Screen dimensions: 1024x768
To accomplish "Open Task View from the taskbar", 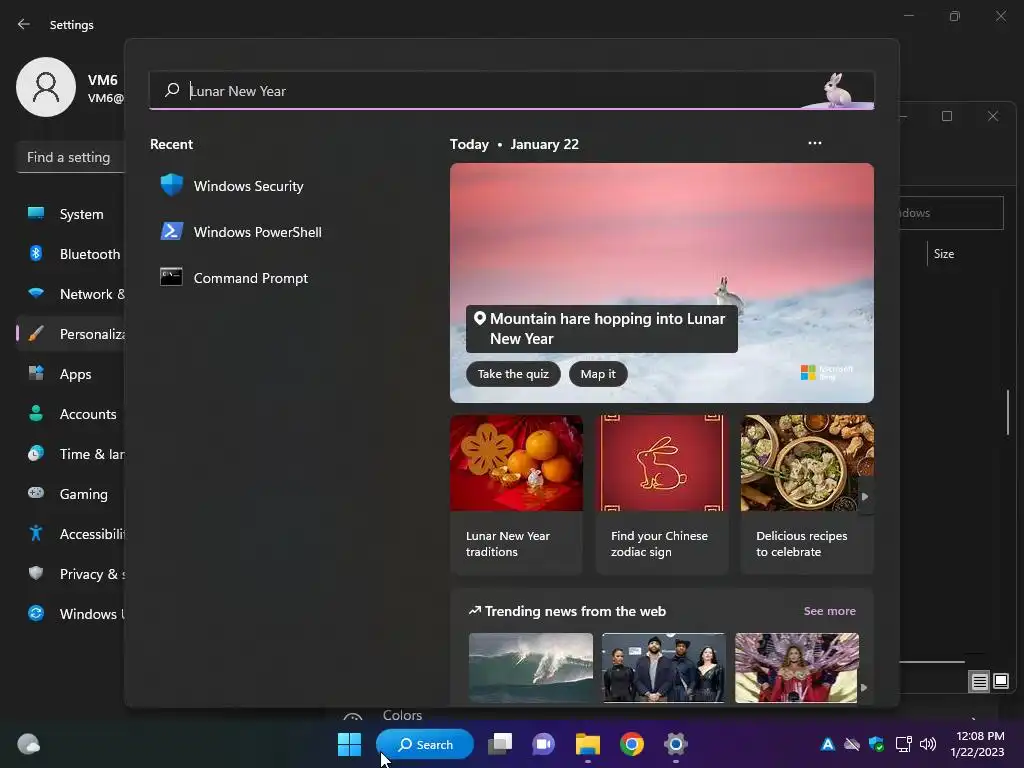I will tap(501, 744).
